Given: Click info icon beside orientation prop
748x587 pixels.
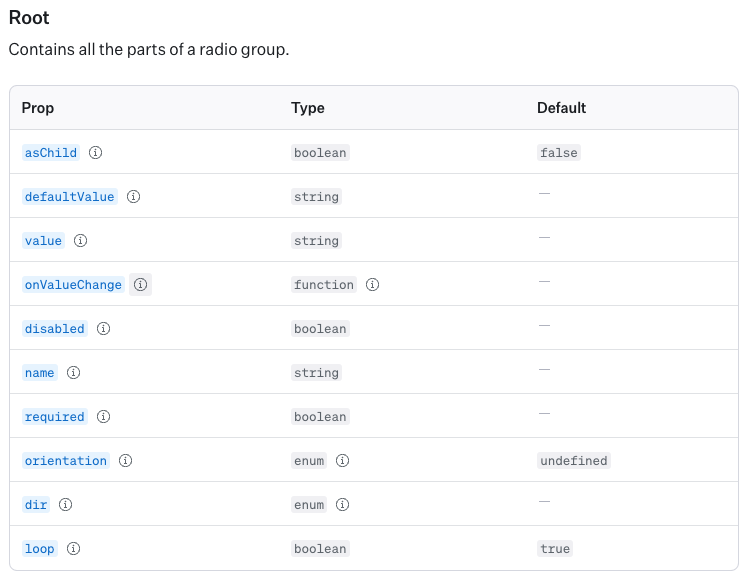Looking at the screenshot, I should click(126, 461).
